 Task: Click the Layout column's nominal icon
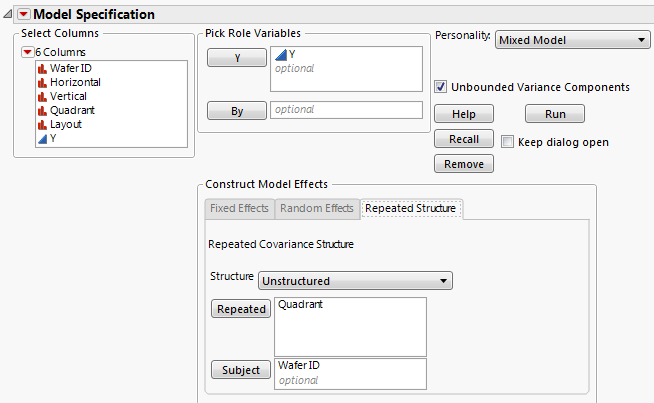click(42, 124)
